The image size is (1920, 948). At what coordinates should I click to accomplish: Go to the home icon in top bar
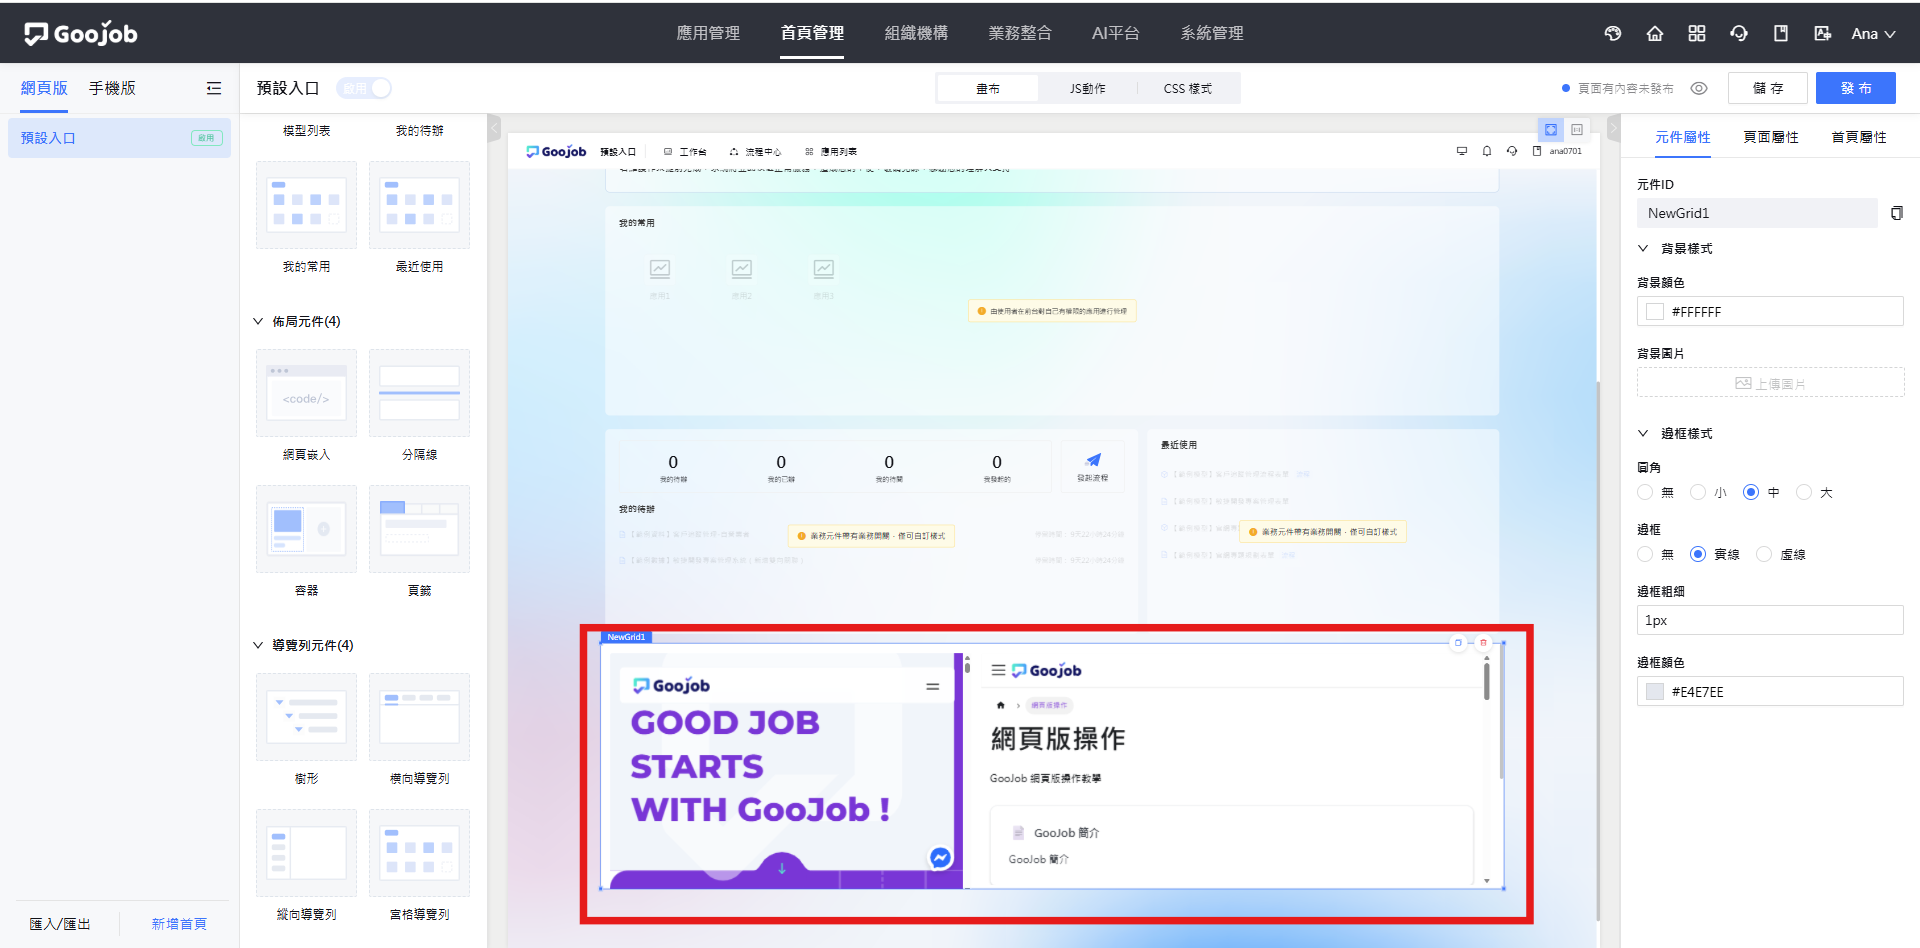click(x=1655, y=33)
